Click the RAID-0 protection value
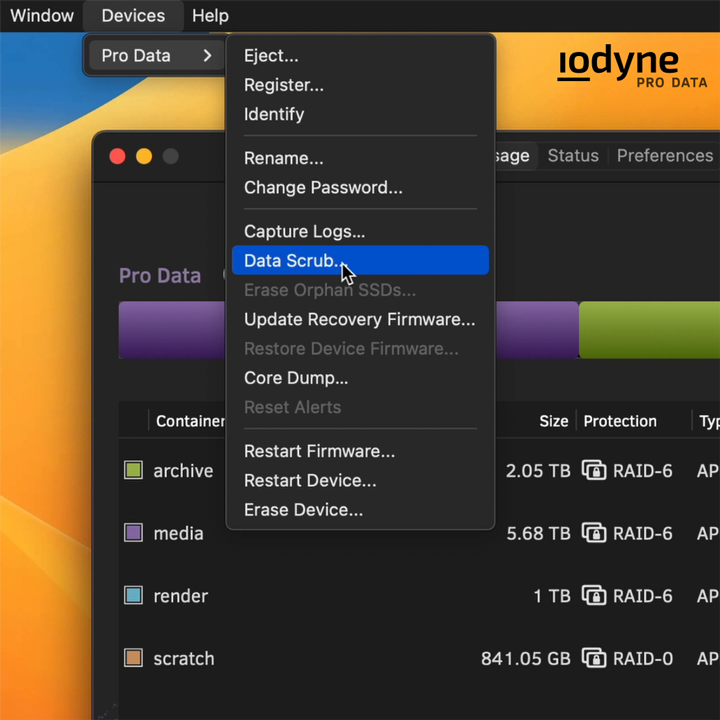Screen dimensions: 720x720 [643, 659]
